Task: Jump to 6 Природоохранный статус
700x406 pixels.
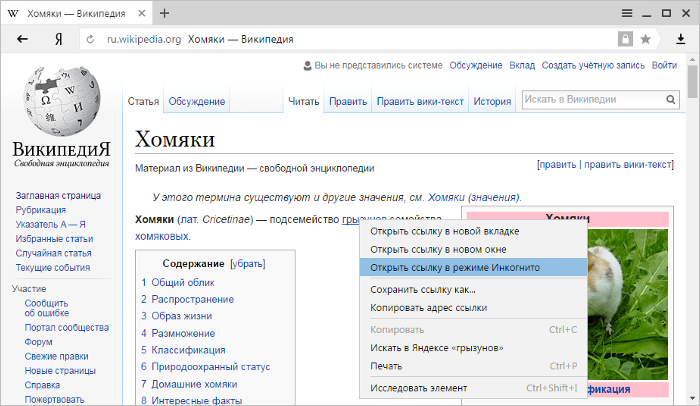Action: (x=205, y=367)
